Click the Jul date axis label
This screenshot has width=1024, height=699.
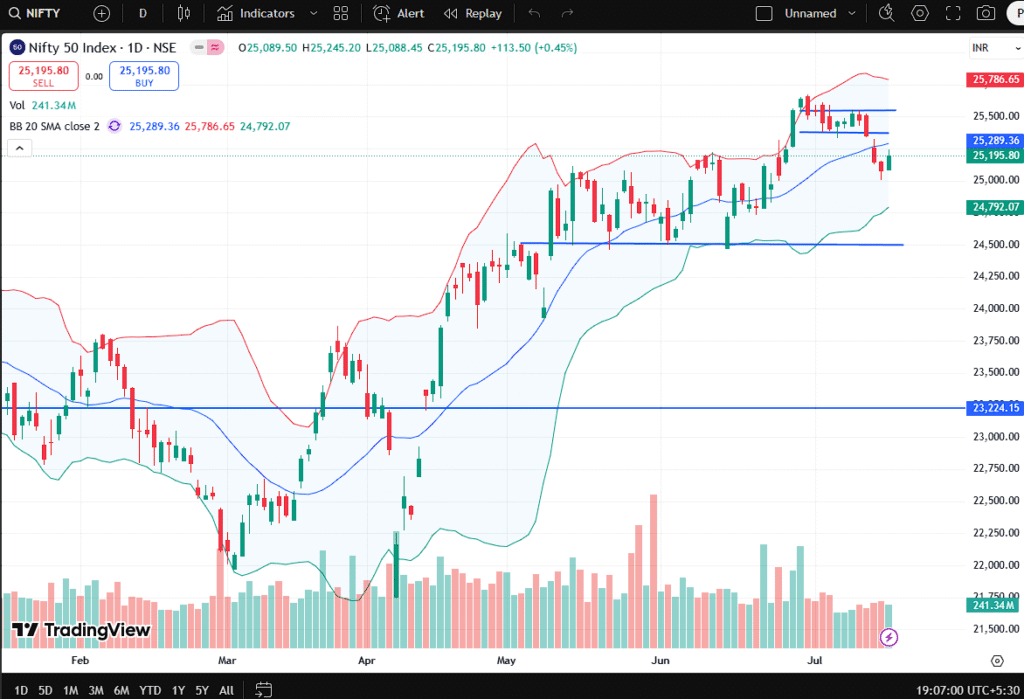[814, 660]
